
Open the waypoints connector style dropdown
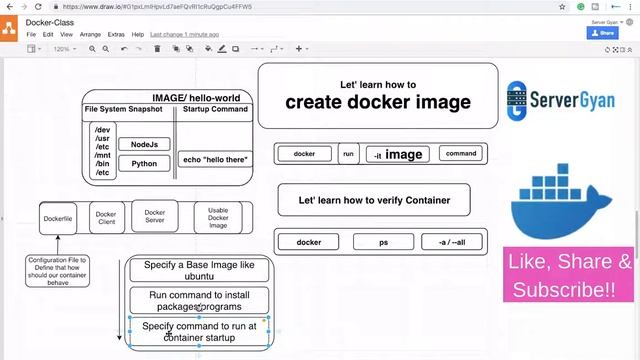coord(276,49)
